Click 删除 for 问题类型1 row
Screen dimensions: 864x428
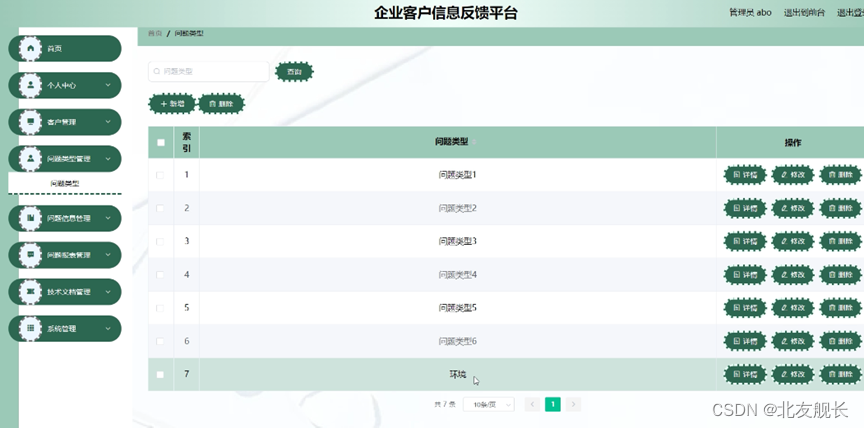(x=841, y=175)
